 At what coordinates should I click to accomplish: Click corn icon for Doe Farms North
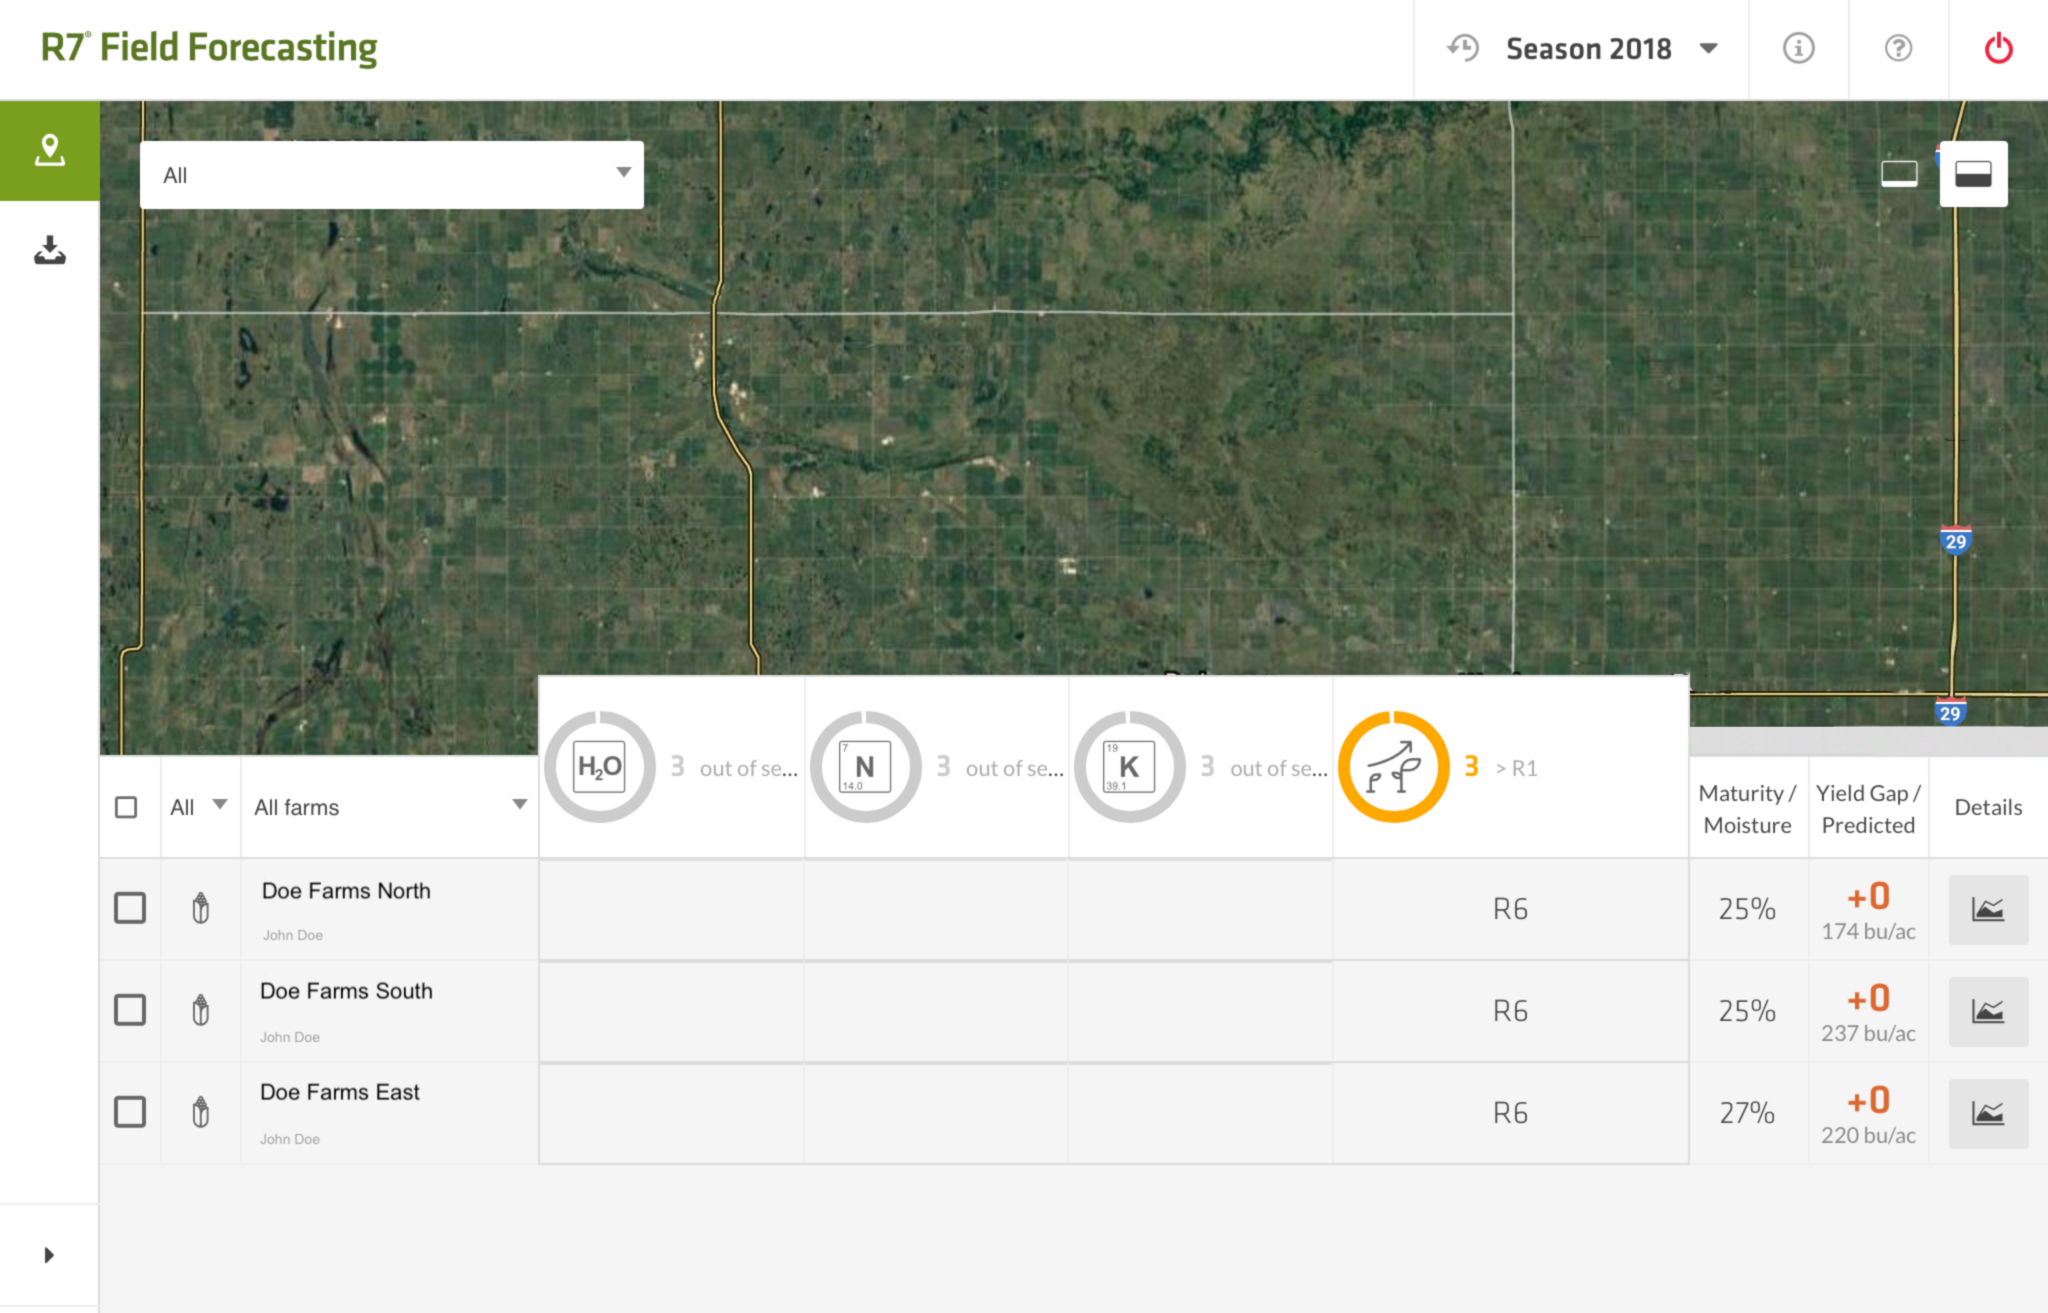pyautogui.click(x=201, y=908)
